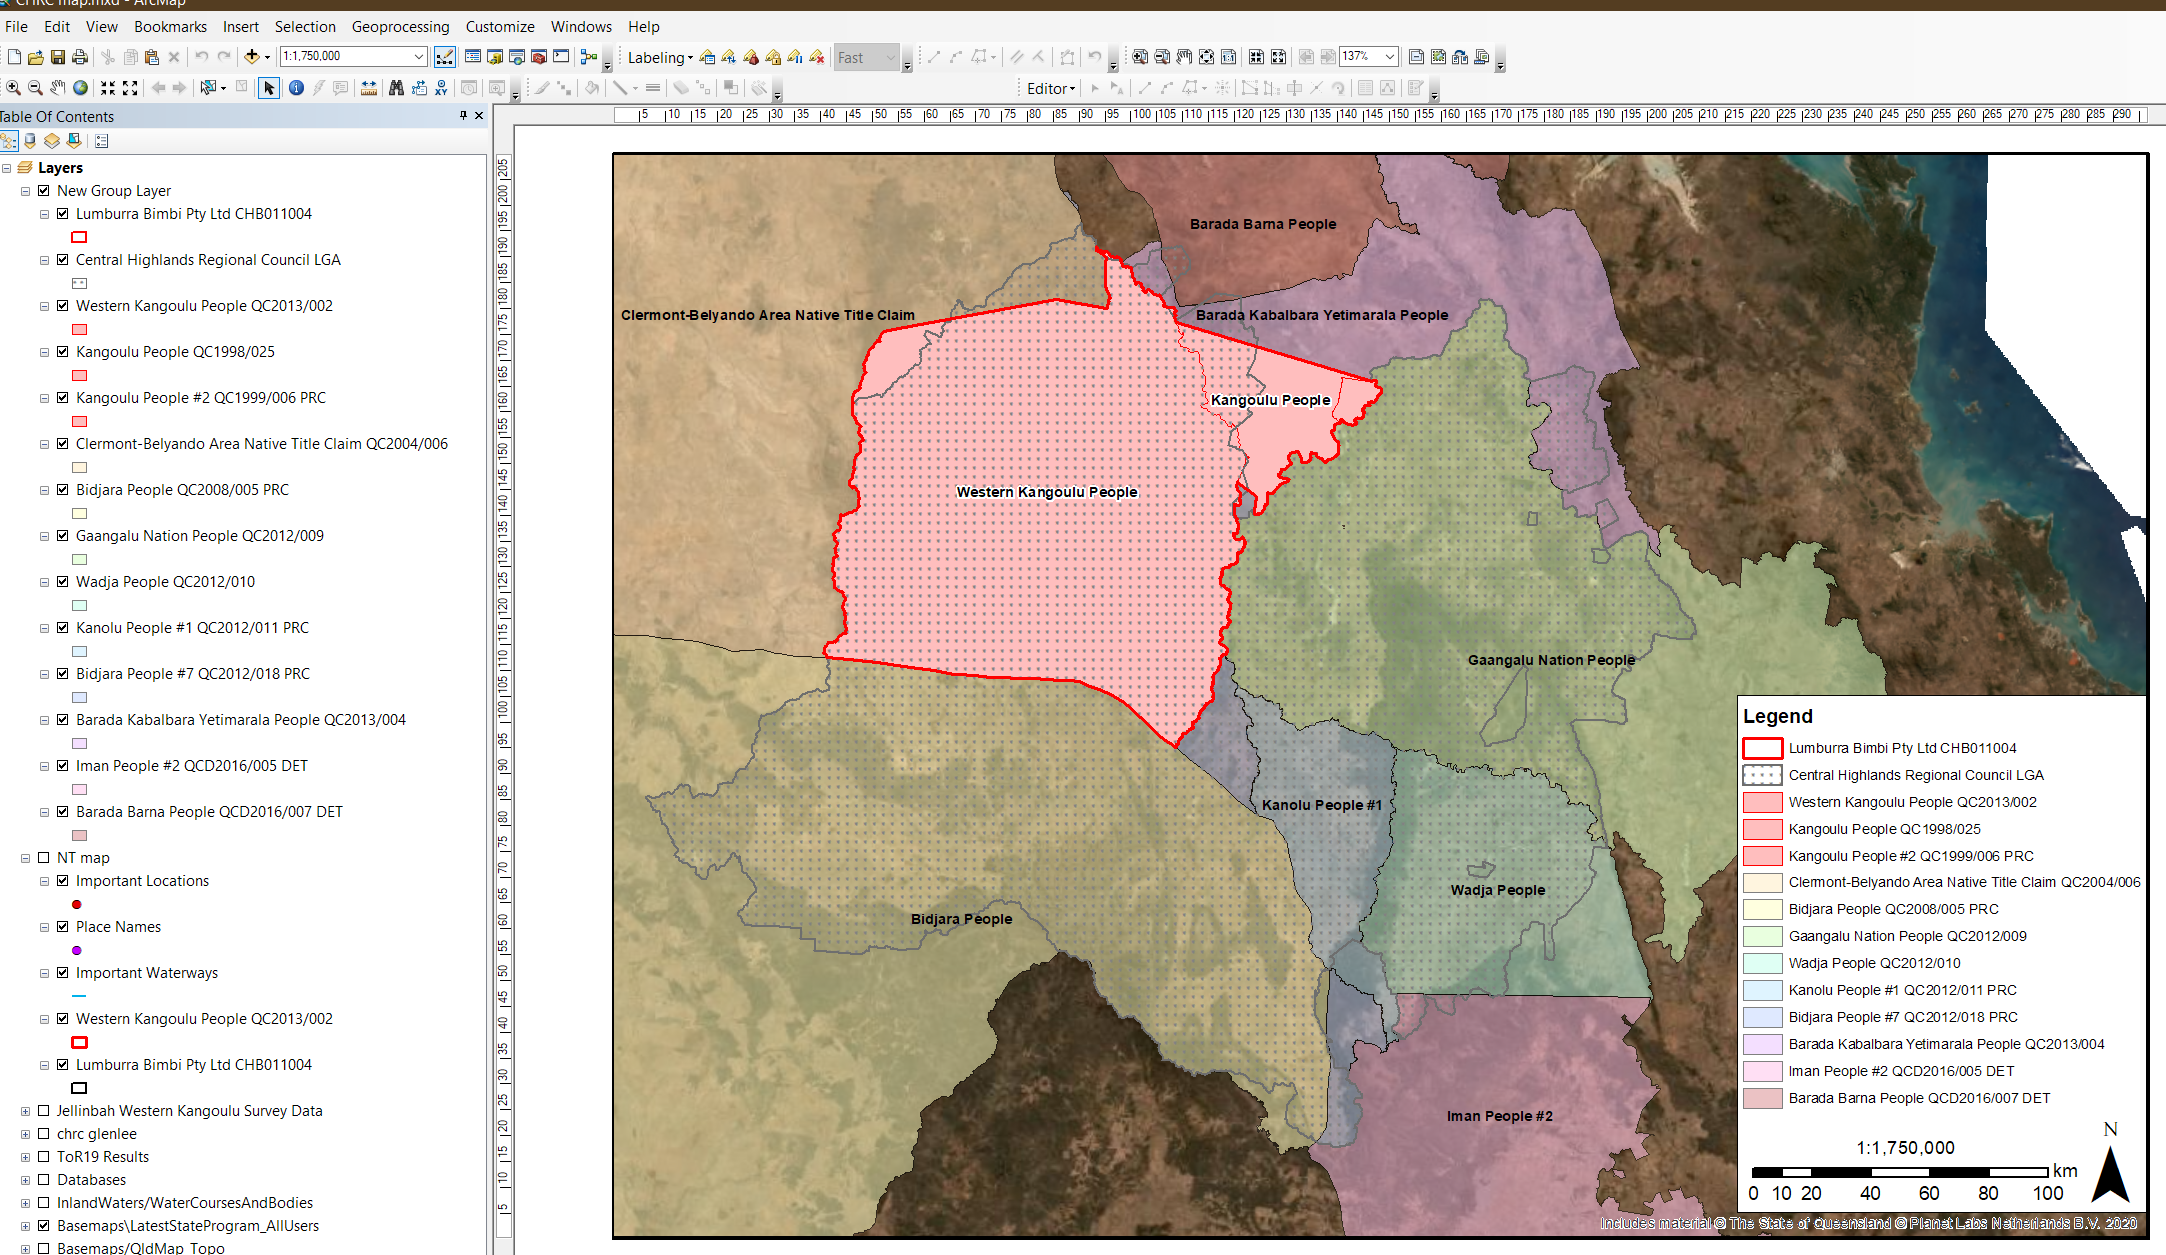Hide the Wadja People QC2012/010 layer

(63, 581)
